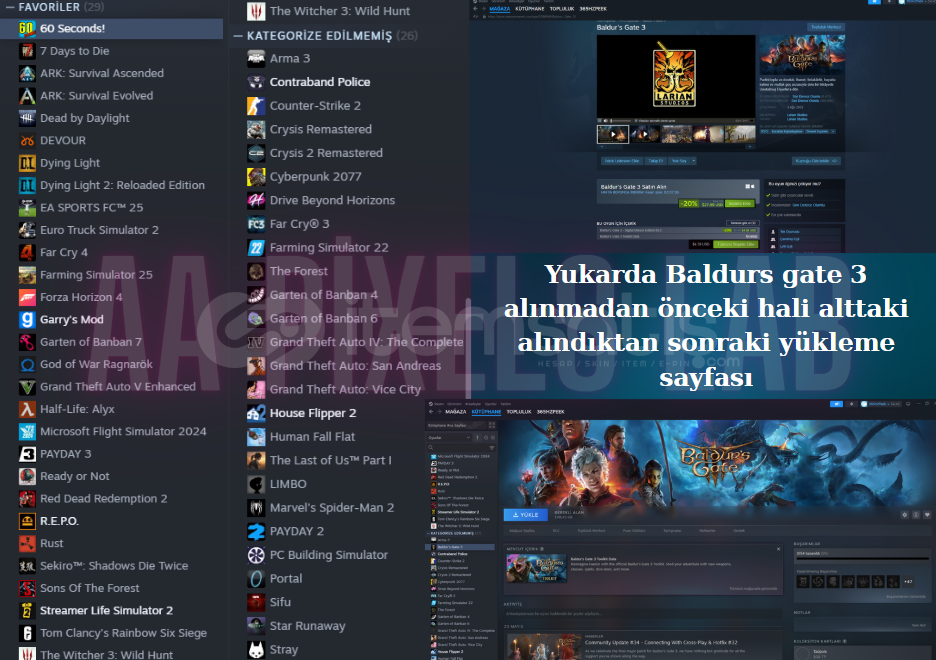Click the Topluluk Merkezi button on store page
This screenshot has height=660, width=936.
click(x=826, y=27)
